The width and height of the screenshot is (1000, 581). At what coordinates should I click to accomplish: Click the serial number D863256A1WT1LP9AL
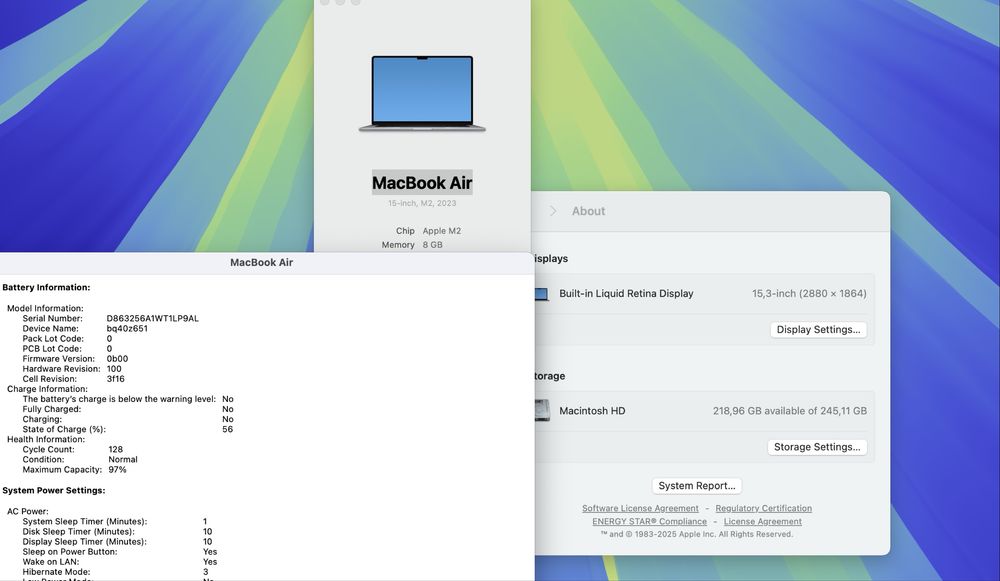point(152,318)
